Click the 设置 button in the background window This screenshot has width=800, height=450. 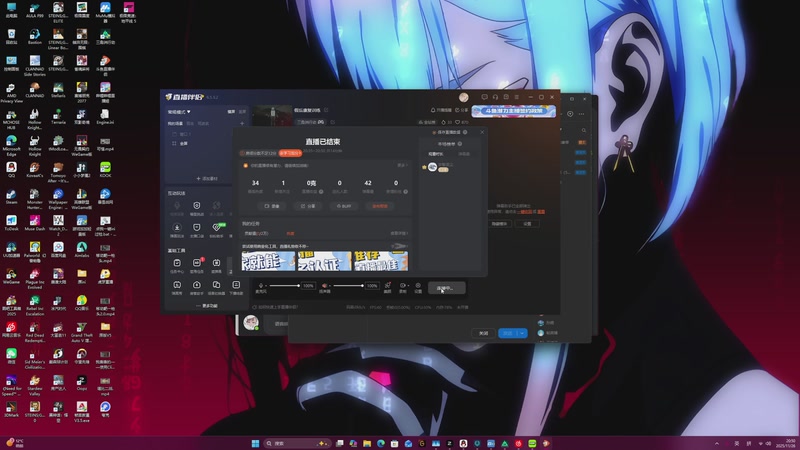[x=527, y=223]
